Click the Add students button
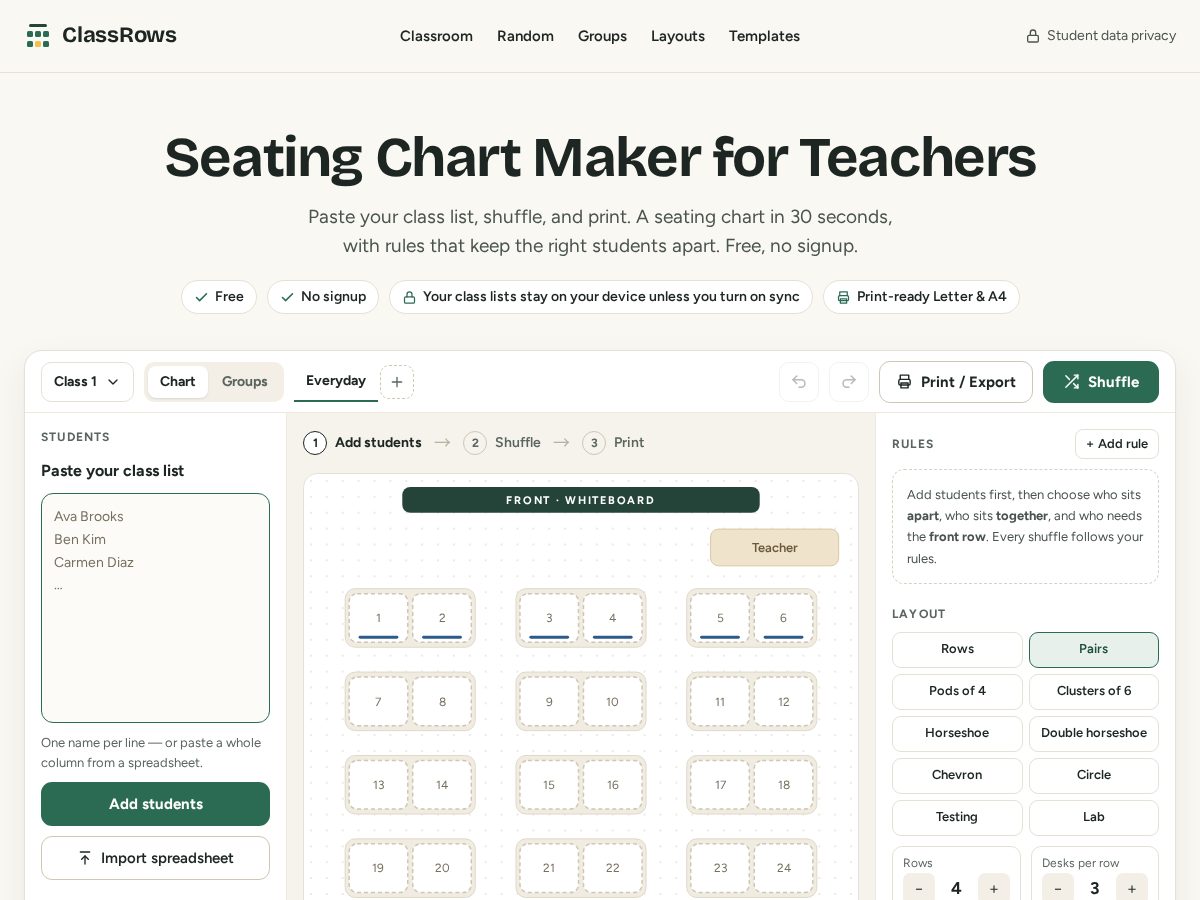 point(155,804)
